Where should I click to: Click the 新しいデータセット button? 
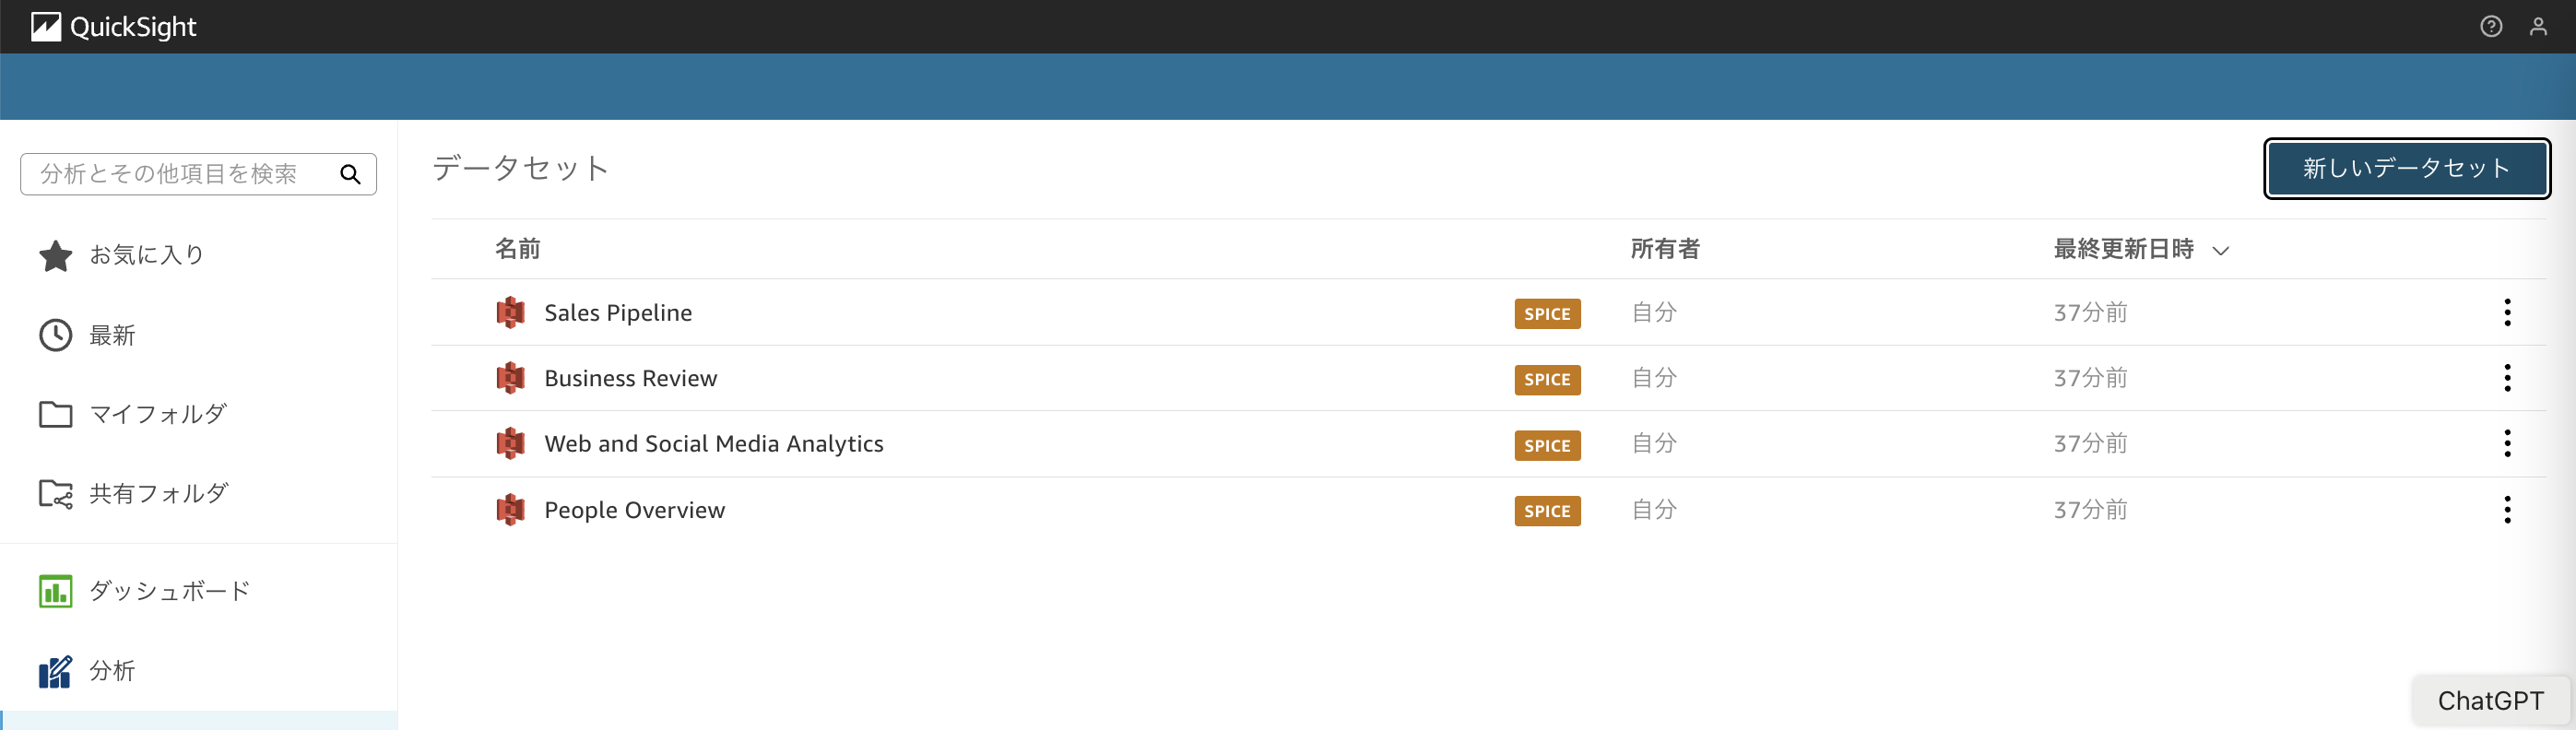click(2407, 168)
